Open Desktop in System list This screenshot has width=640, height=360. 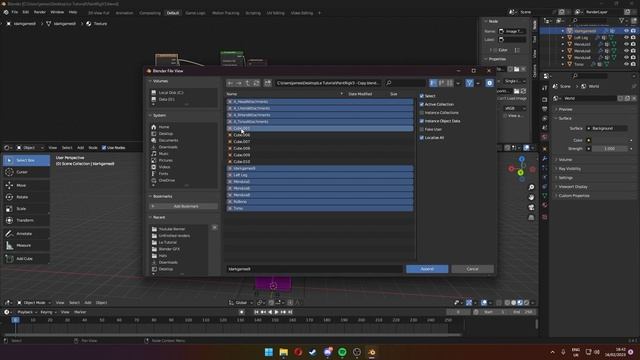coord(166,134)
